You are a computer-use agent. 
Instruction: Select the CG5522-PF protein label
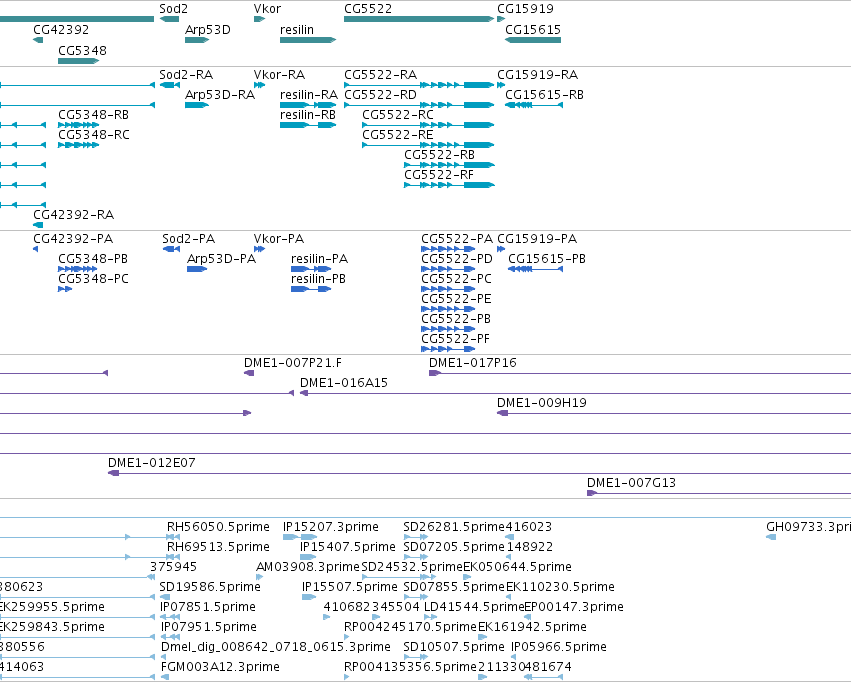tap(455, 339)
